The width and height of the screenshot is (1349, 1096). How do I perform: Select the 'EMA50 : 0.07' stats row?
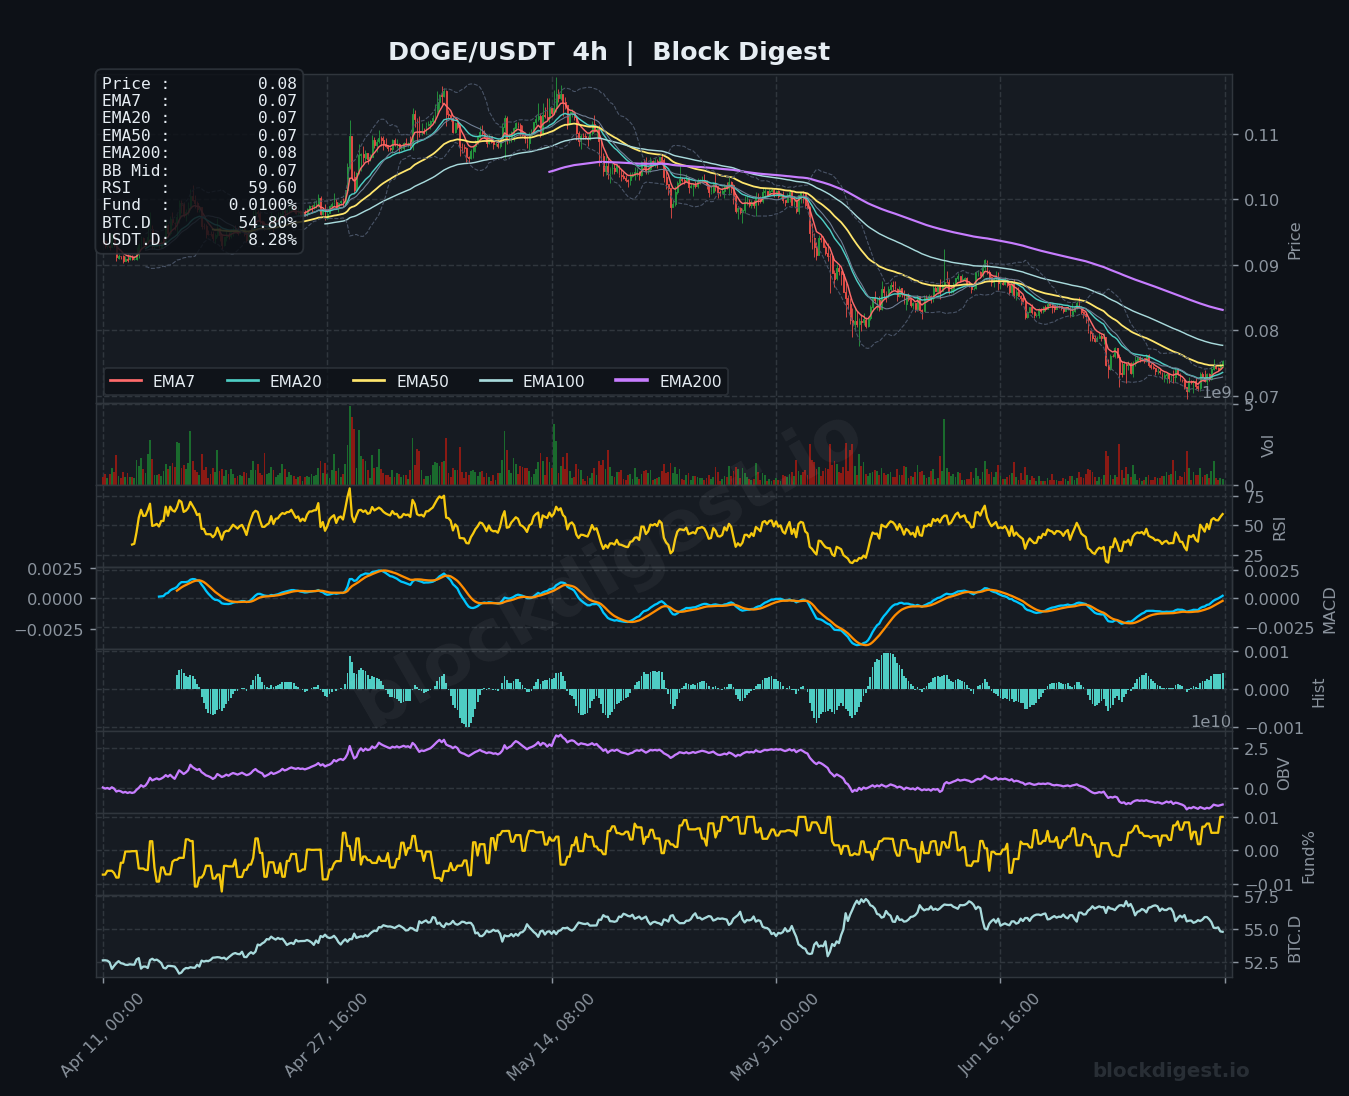pos(199,135)
